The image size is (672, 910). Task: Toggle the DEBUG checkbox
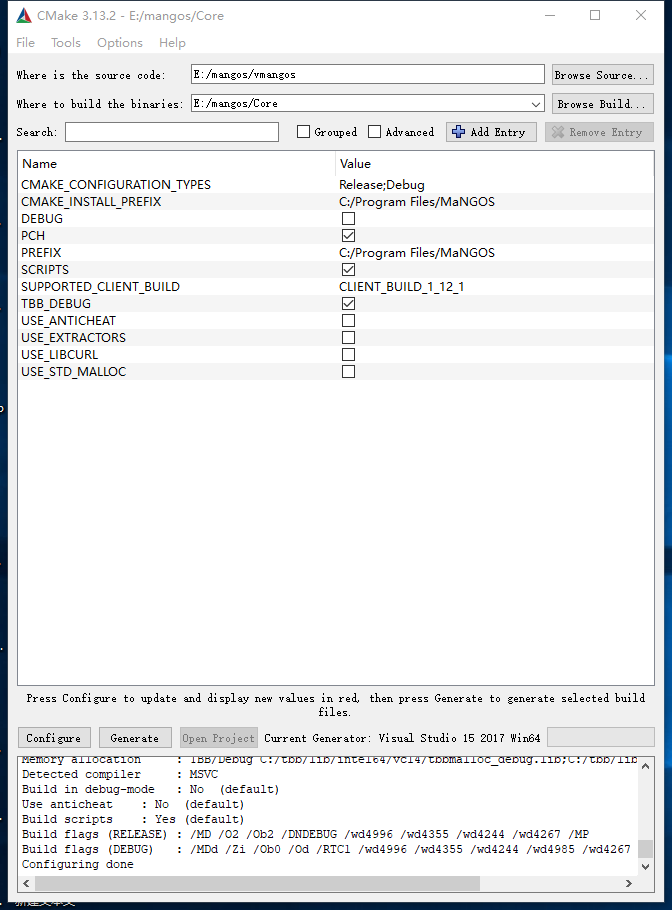[348, 219]
